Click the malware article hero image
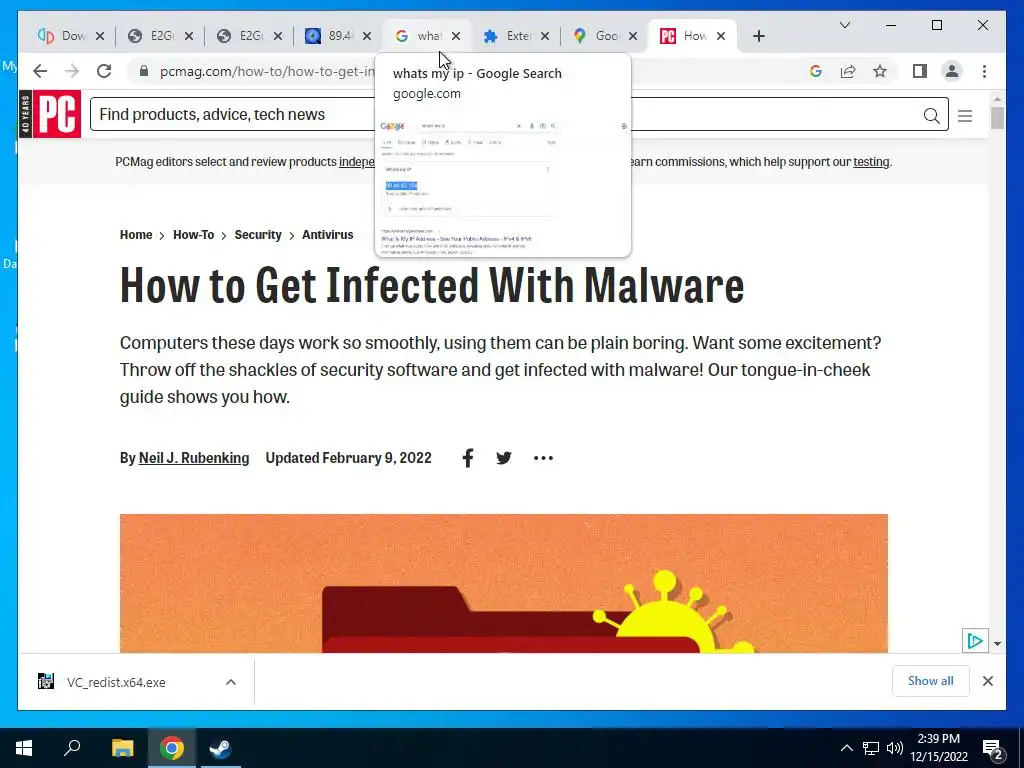The image size is (1024, 768). point(504,583)
